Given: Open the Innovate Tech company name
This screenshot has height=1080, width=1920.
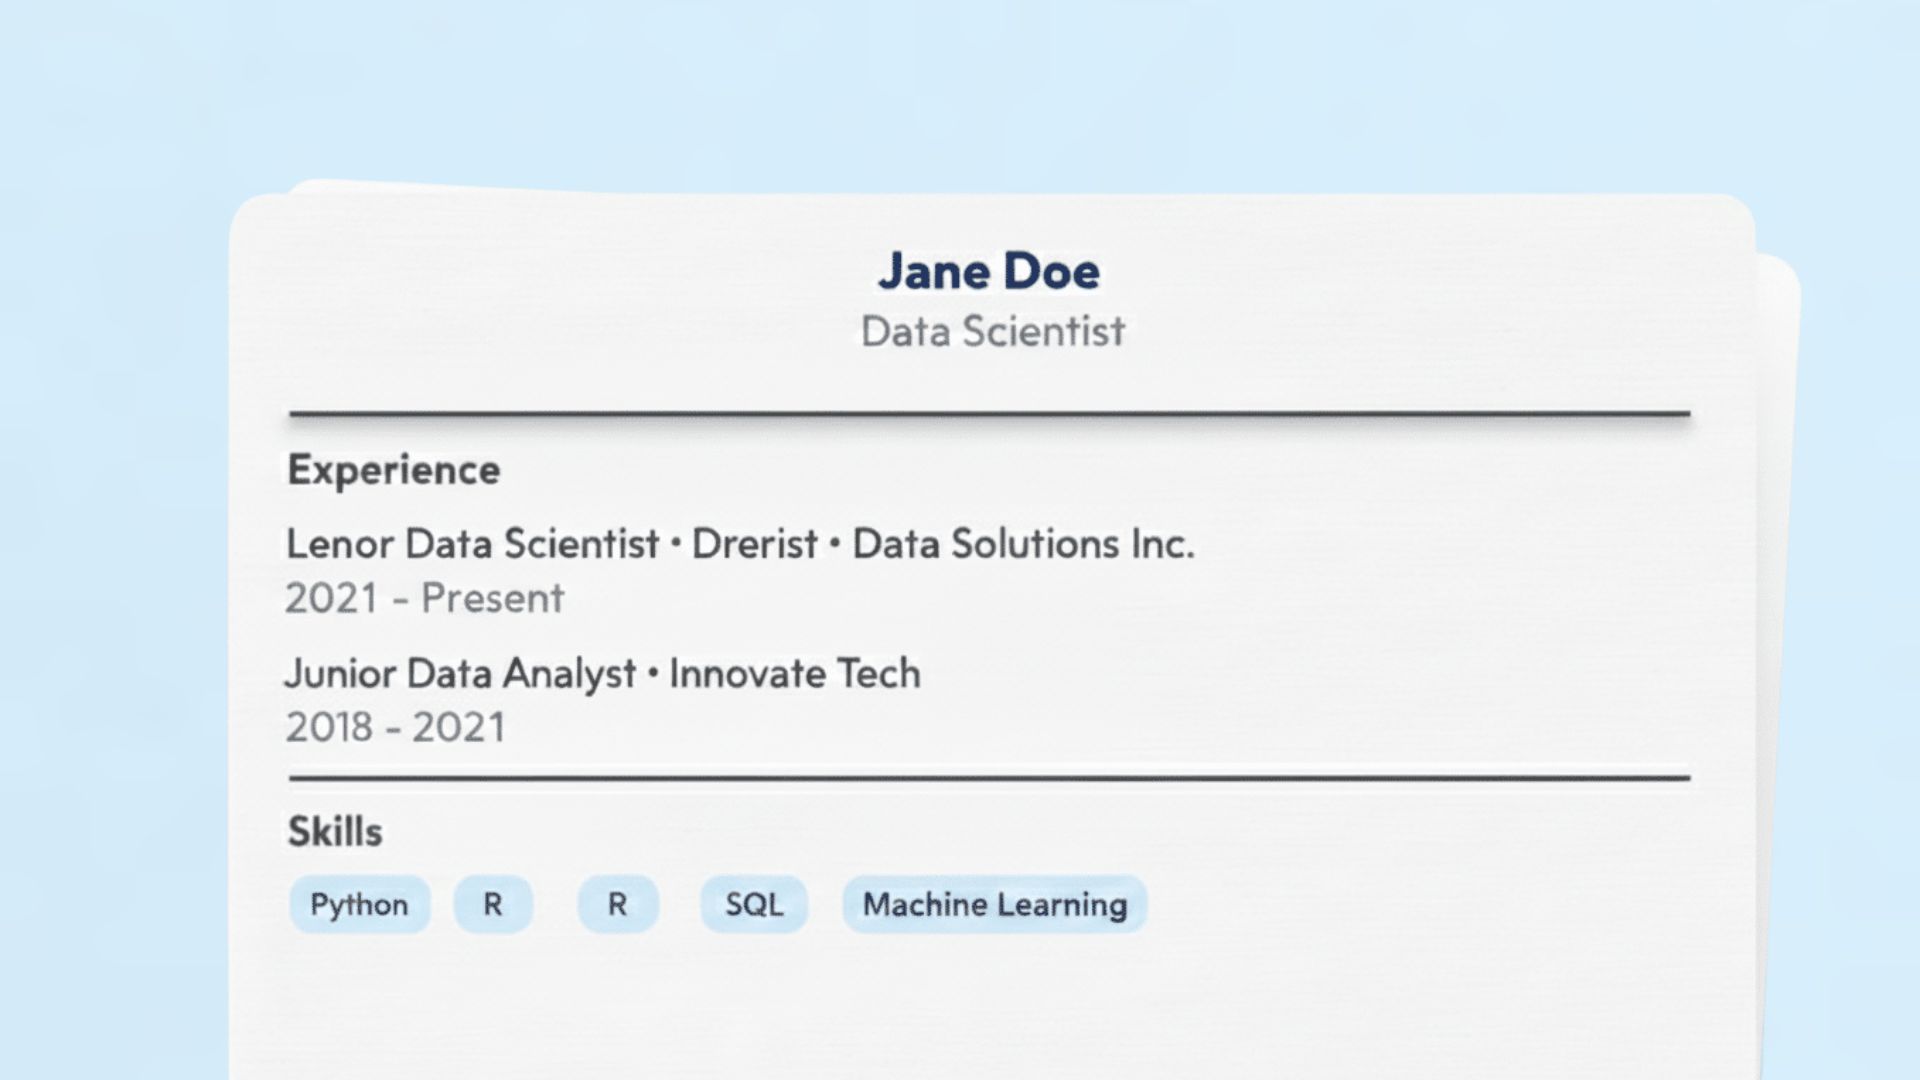Looking at the screenshot, I should (x=795, y=673).
